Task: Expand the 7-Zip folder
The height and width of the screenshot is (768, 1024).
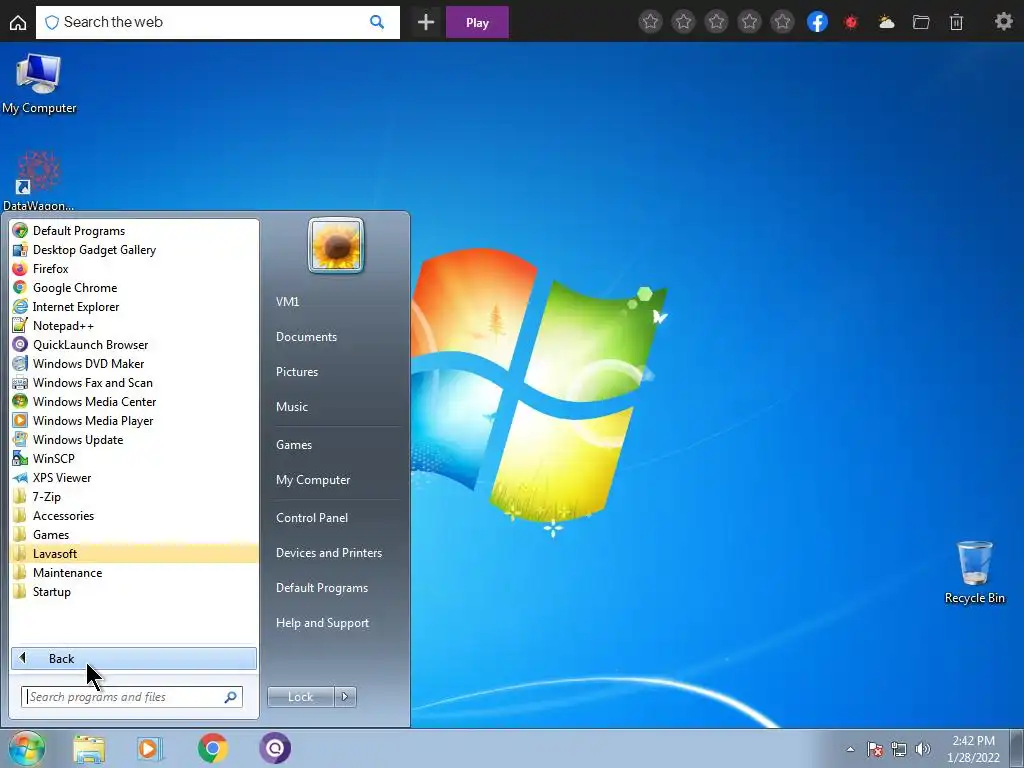Action: coord(134,496)
